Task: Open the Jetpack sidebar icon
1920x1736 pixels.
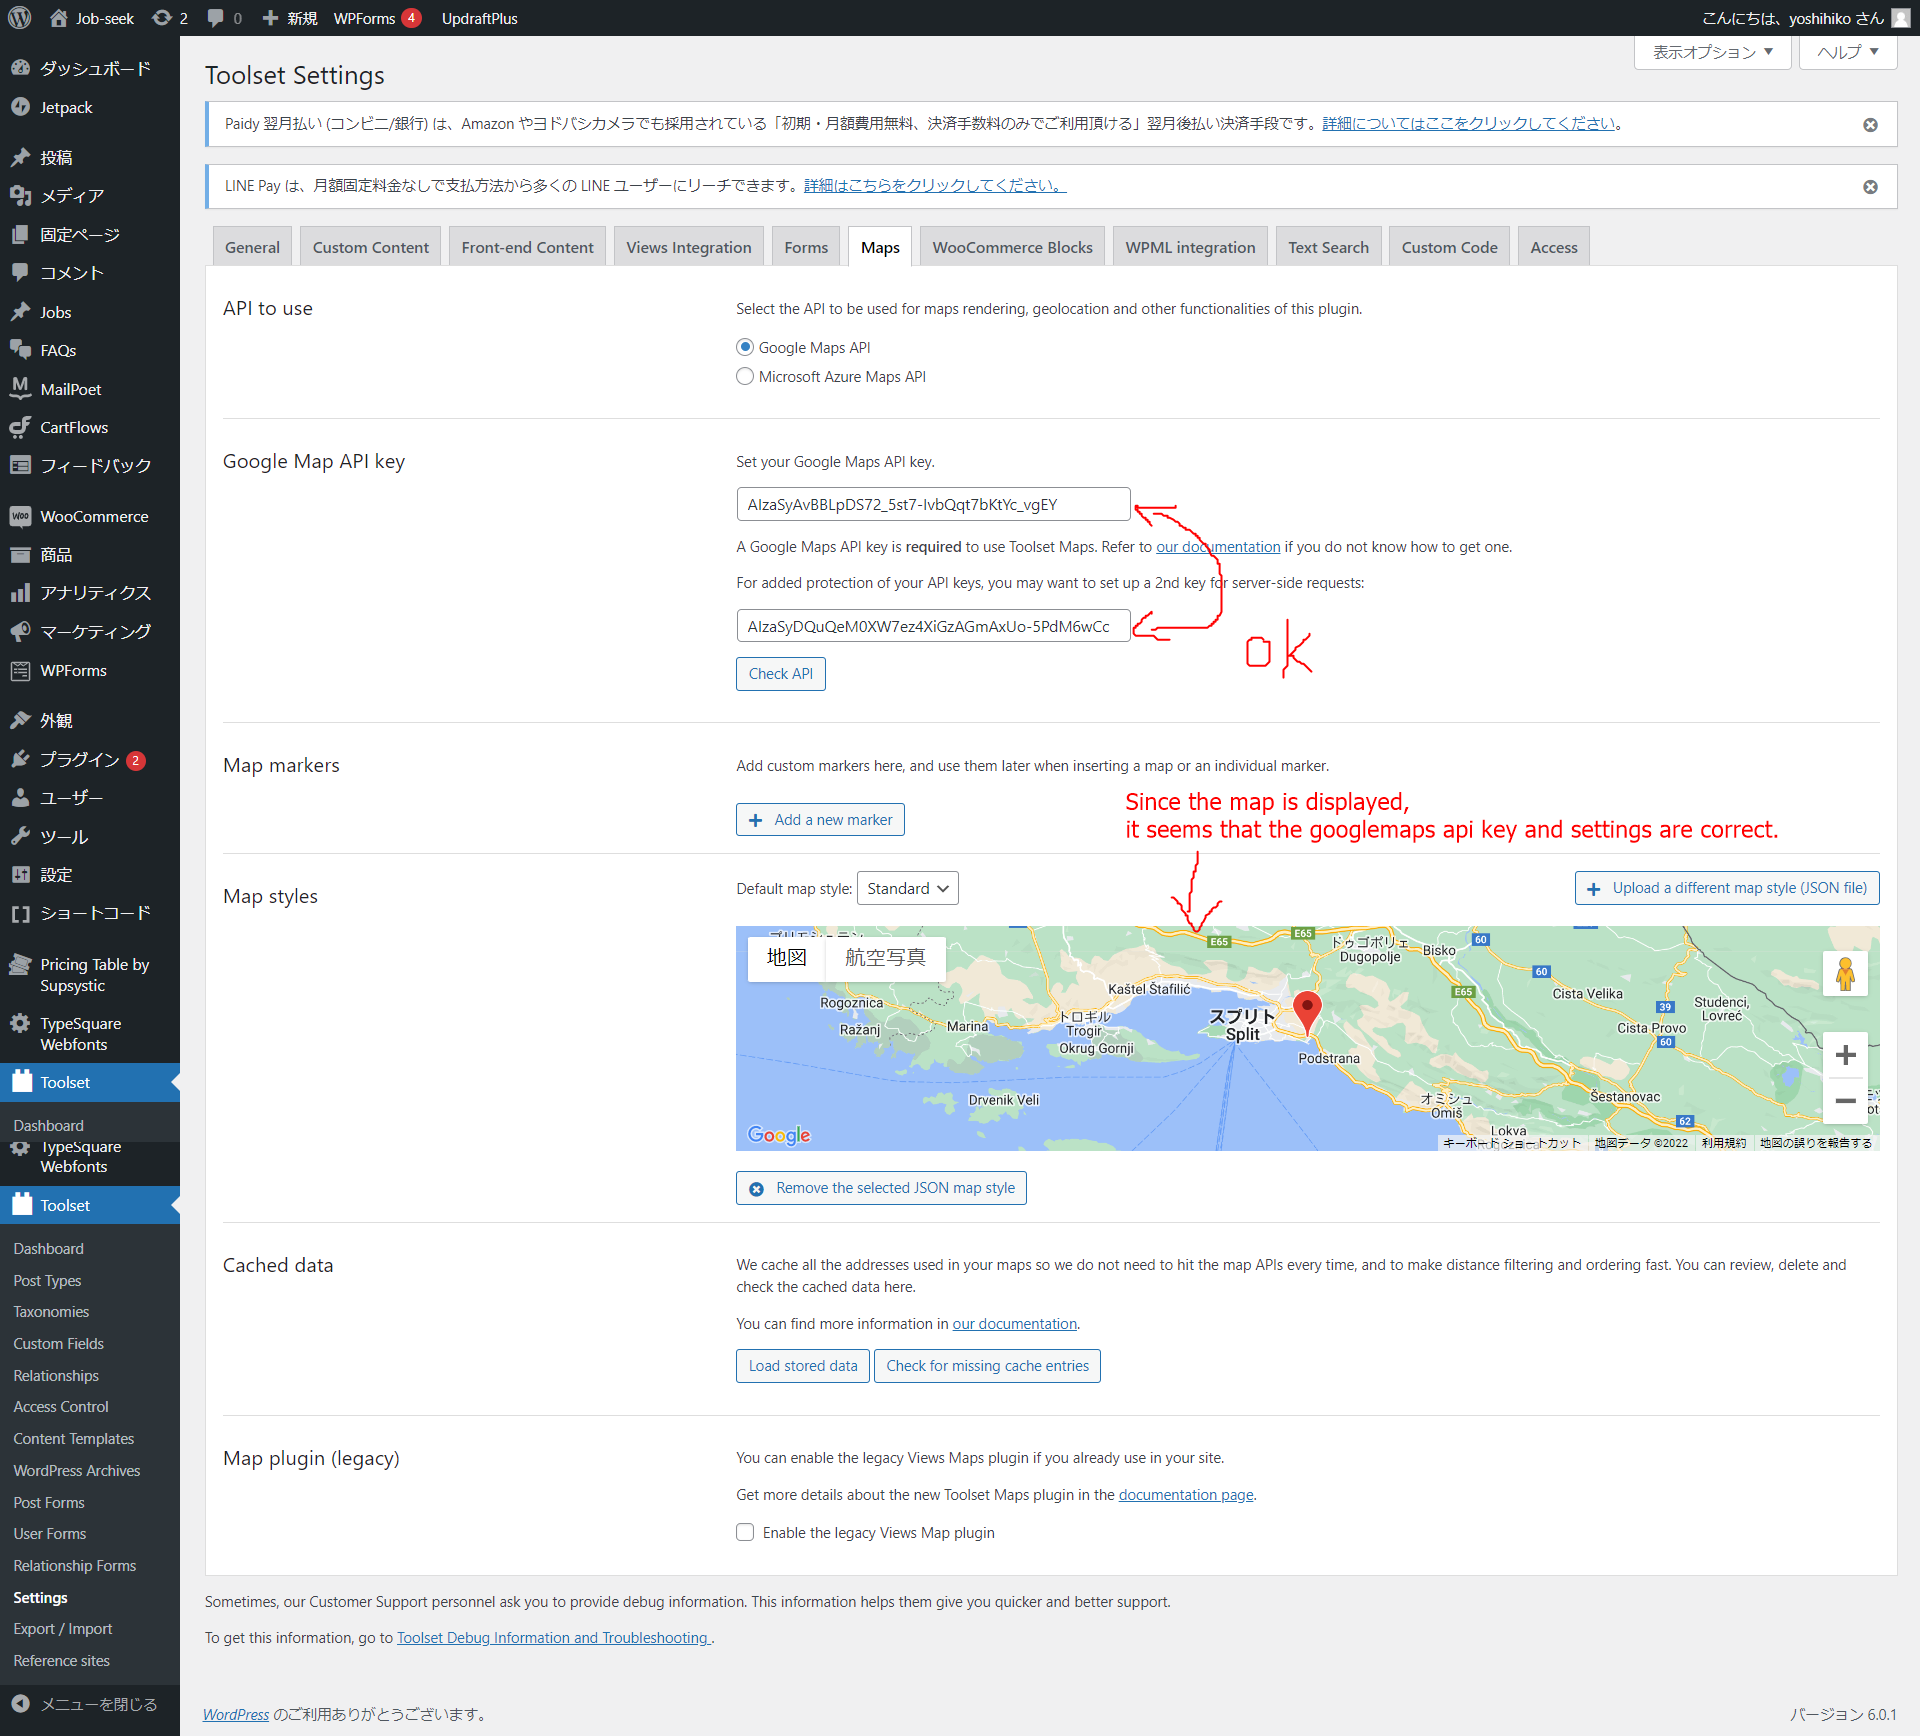Action: pos(20,107)
